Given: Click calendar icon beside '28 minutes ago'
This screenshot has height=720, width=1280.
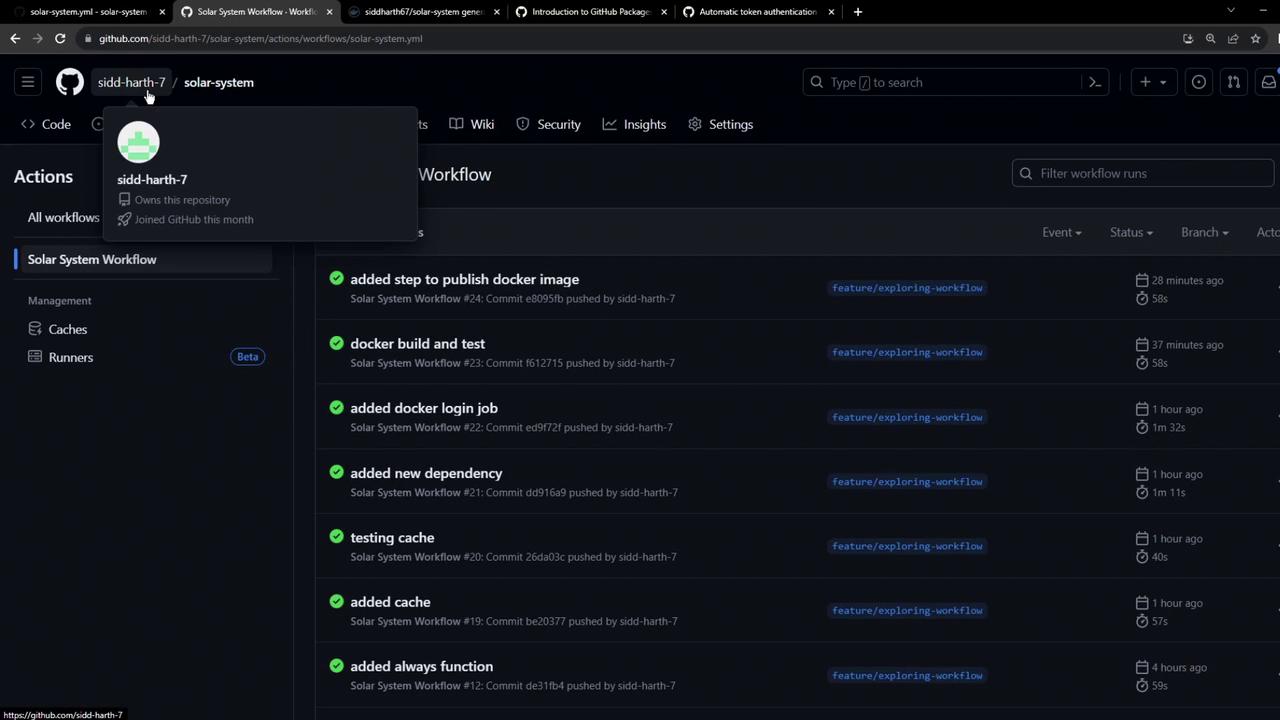Looking at the screenshot, I should tap(1142, 280).
